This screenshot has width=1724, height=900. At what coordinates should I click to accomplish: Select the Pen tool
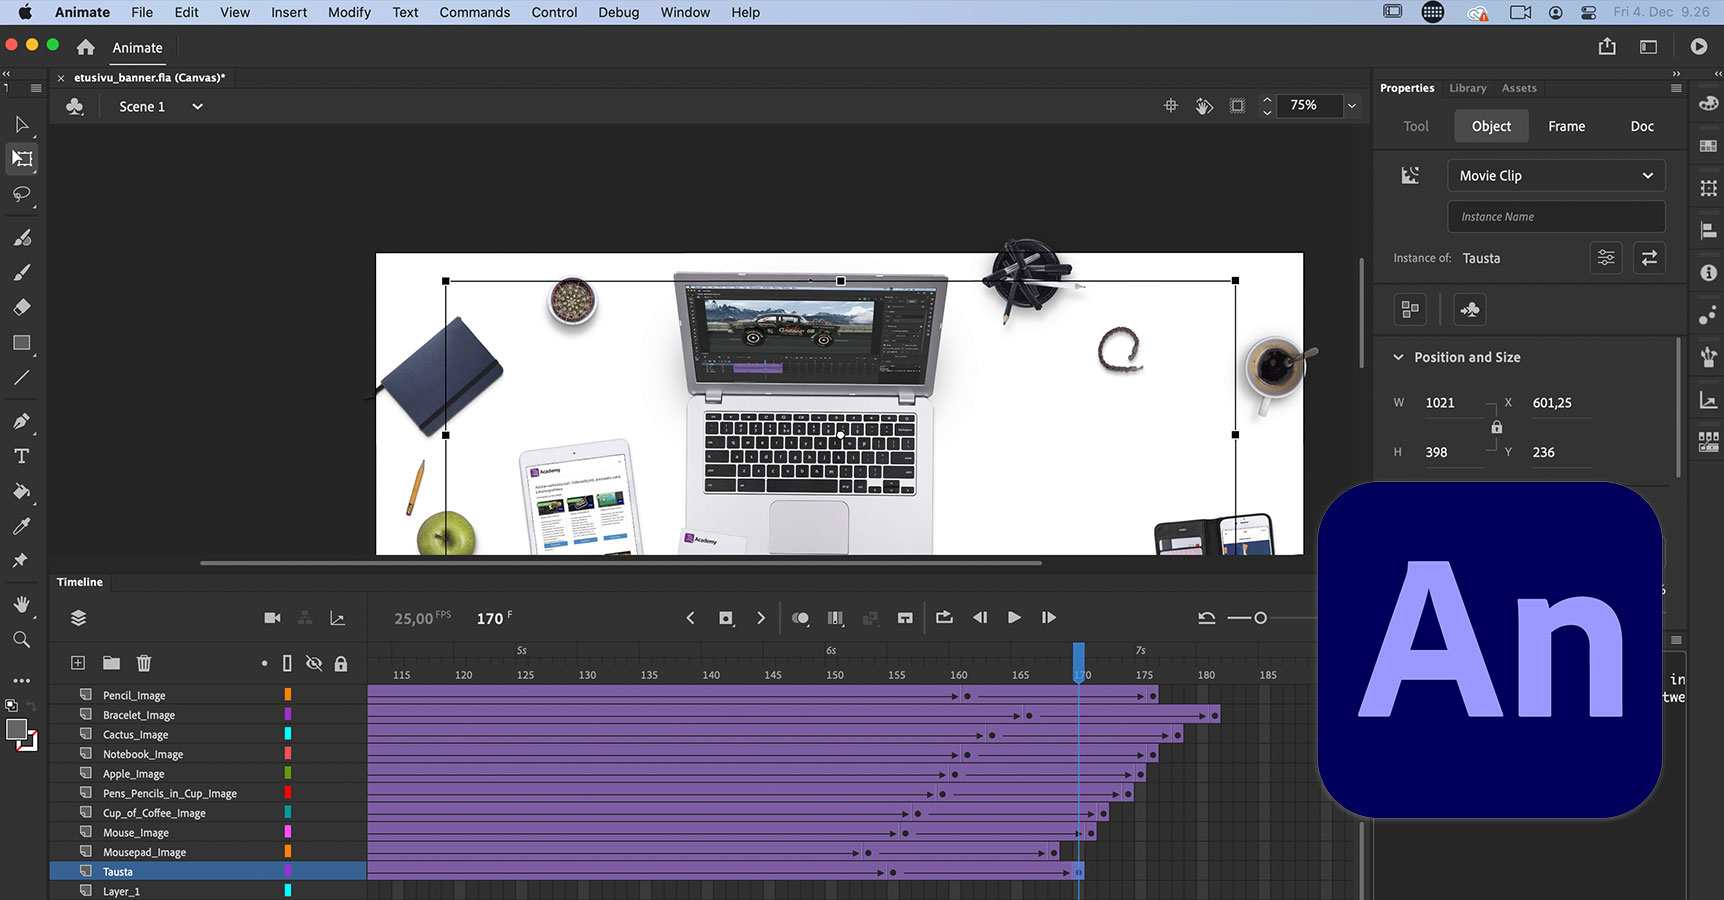tap(22, 421)
